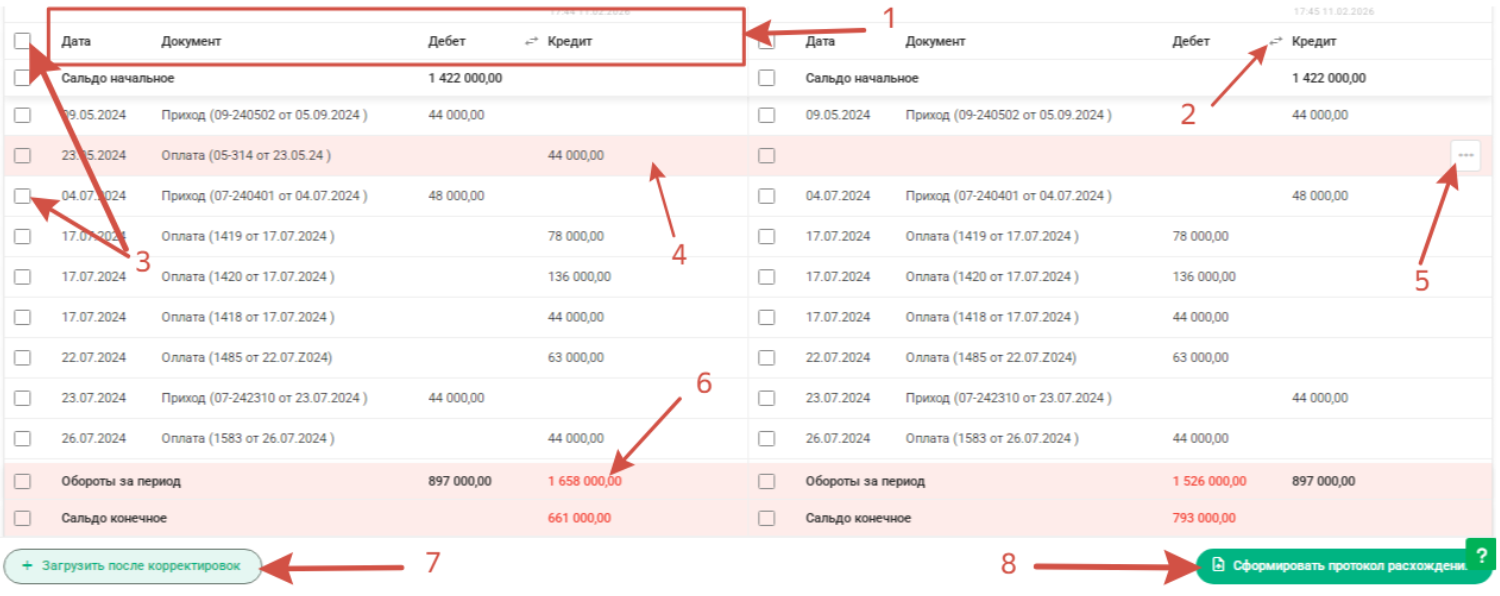Click left table 897 000,00 turnover debit
The width and height of the screenshot is (1500, 596).
[x=460, y=481]
